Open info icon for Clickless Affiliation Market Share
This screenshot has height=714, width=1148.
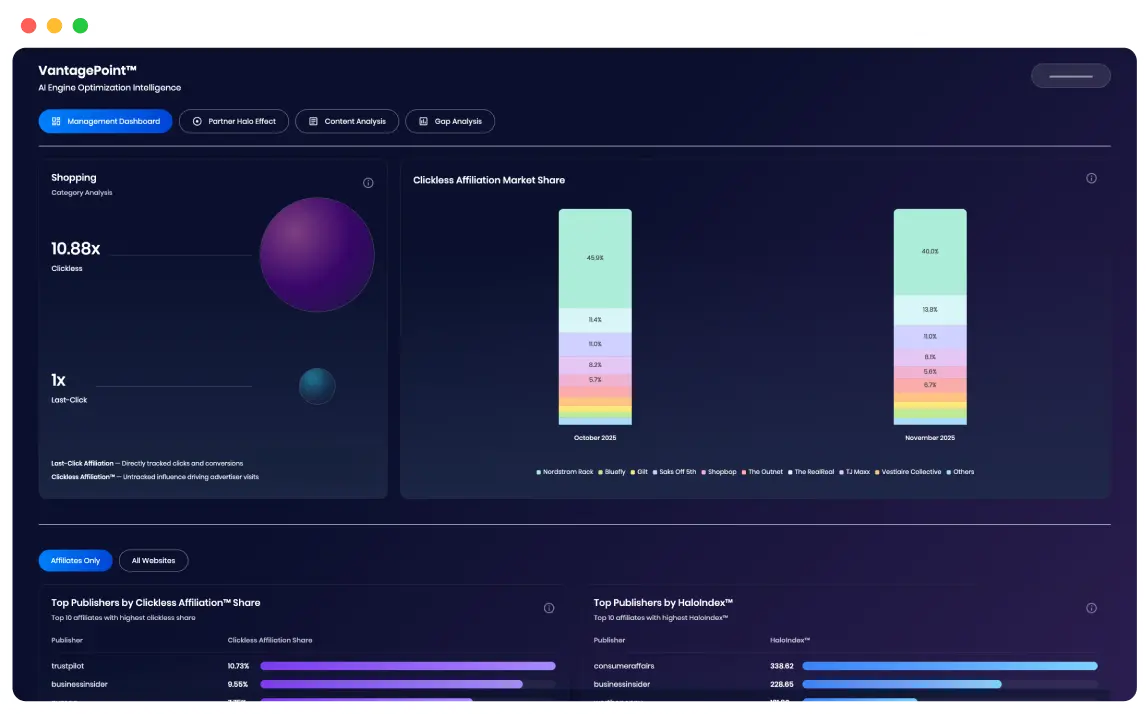1091,179
